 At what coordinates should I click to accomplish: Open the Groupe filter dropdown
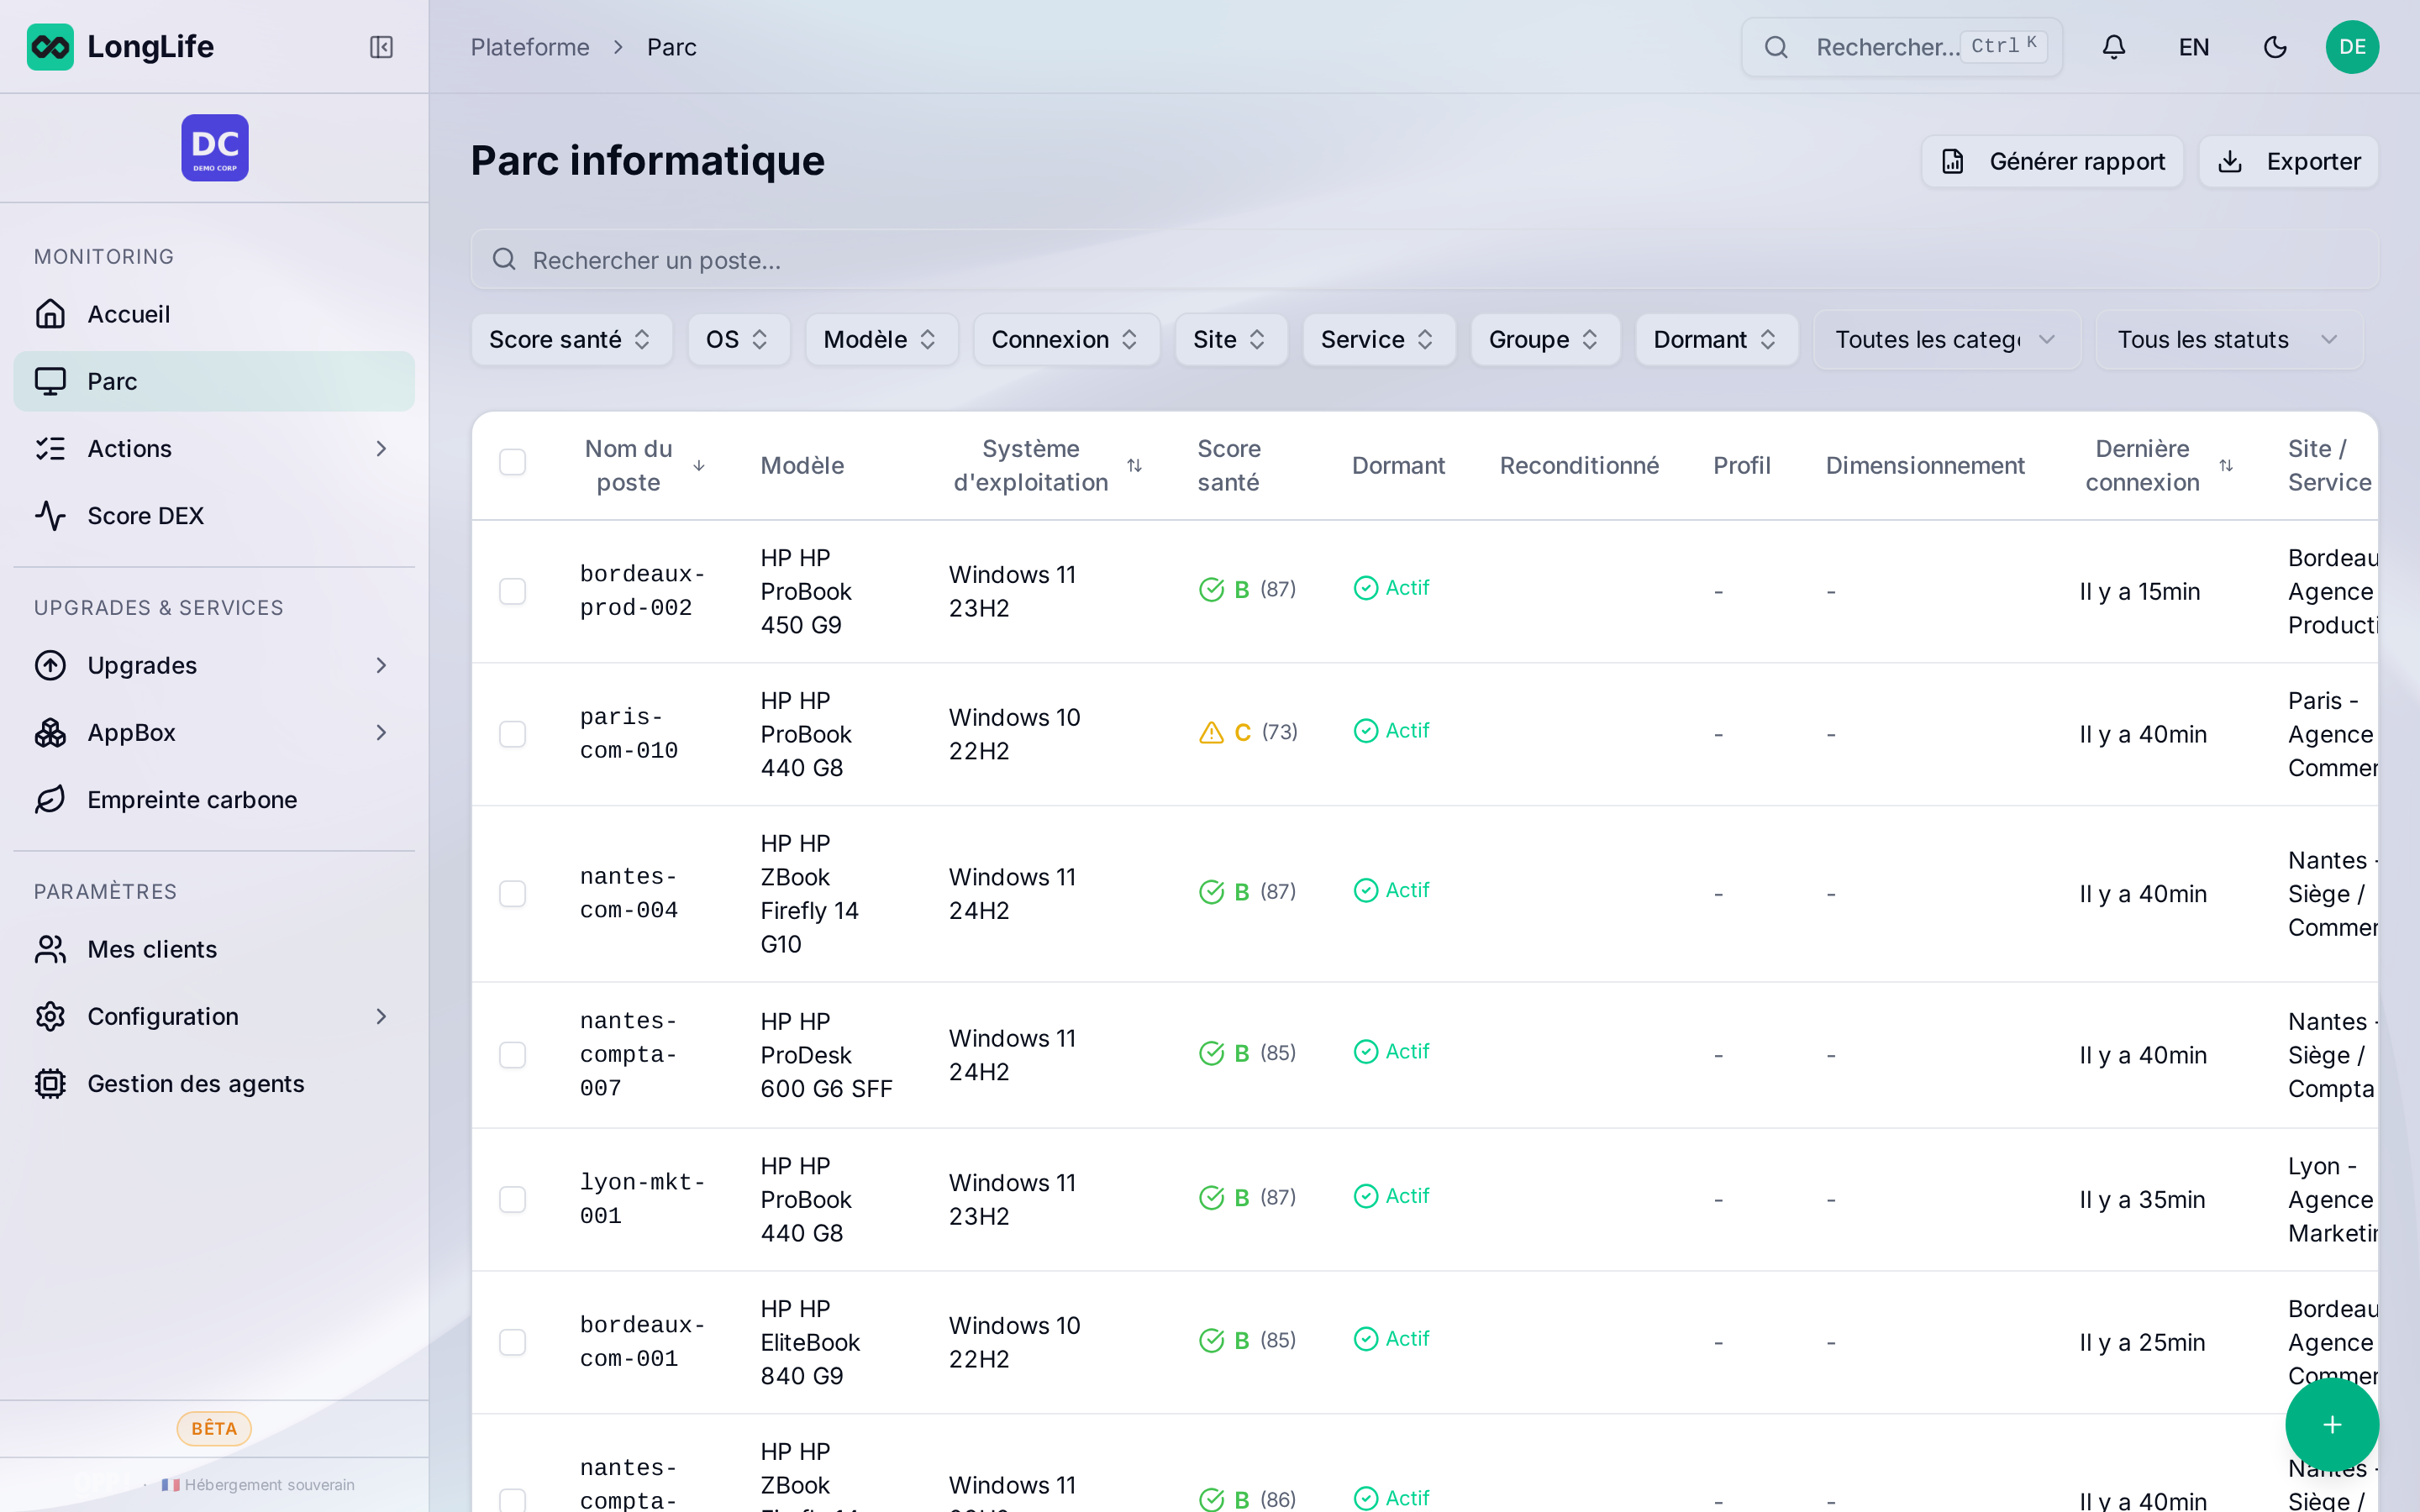point(1545,340)
